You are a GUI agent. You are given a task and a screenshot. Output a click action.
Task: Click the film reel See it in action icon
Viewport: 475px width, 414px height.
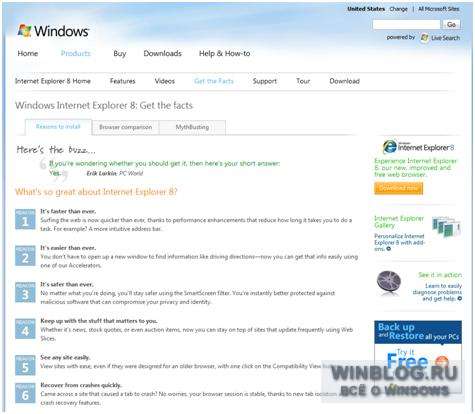coord(389,283)
